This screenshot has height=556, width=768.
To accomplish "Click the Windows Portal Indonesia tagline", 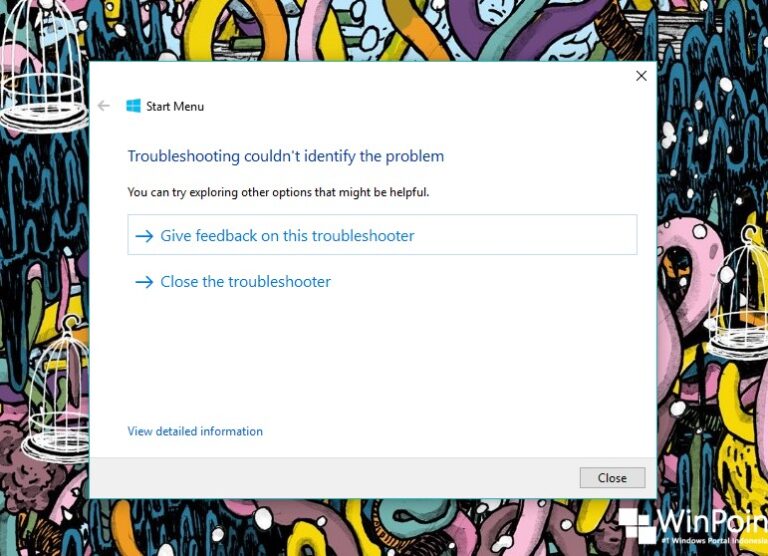I will (715, 540).
